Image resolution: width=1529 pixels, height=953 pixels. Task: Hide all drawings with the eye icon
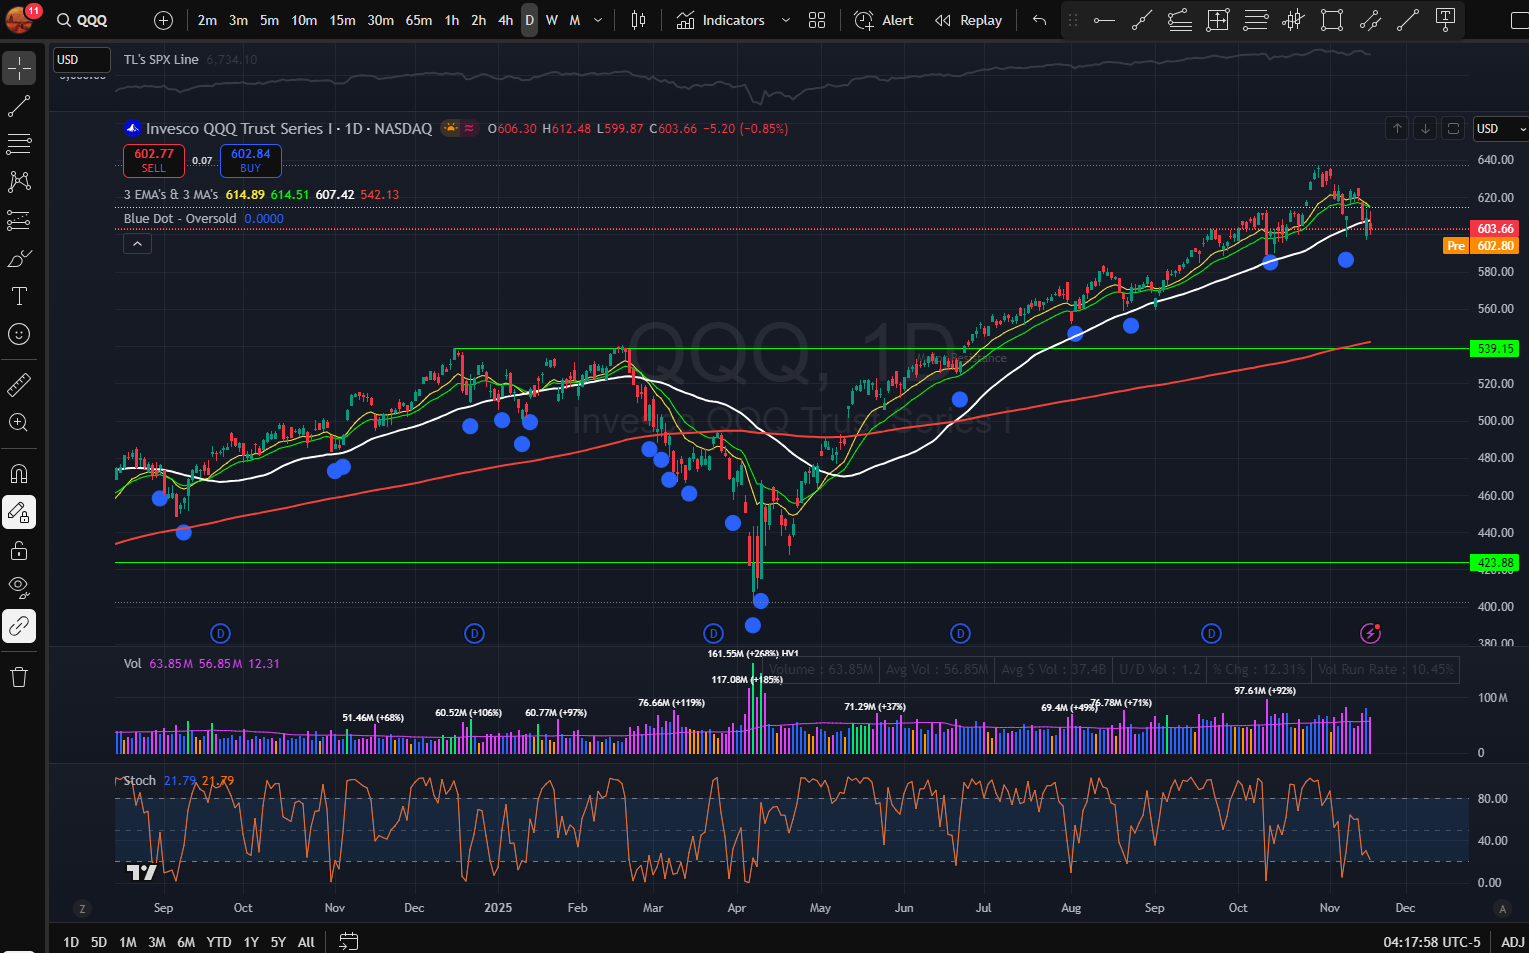[x=19, y=588]
